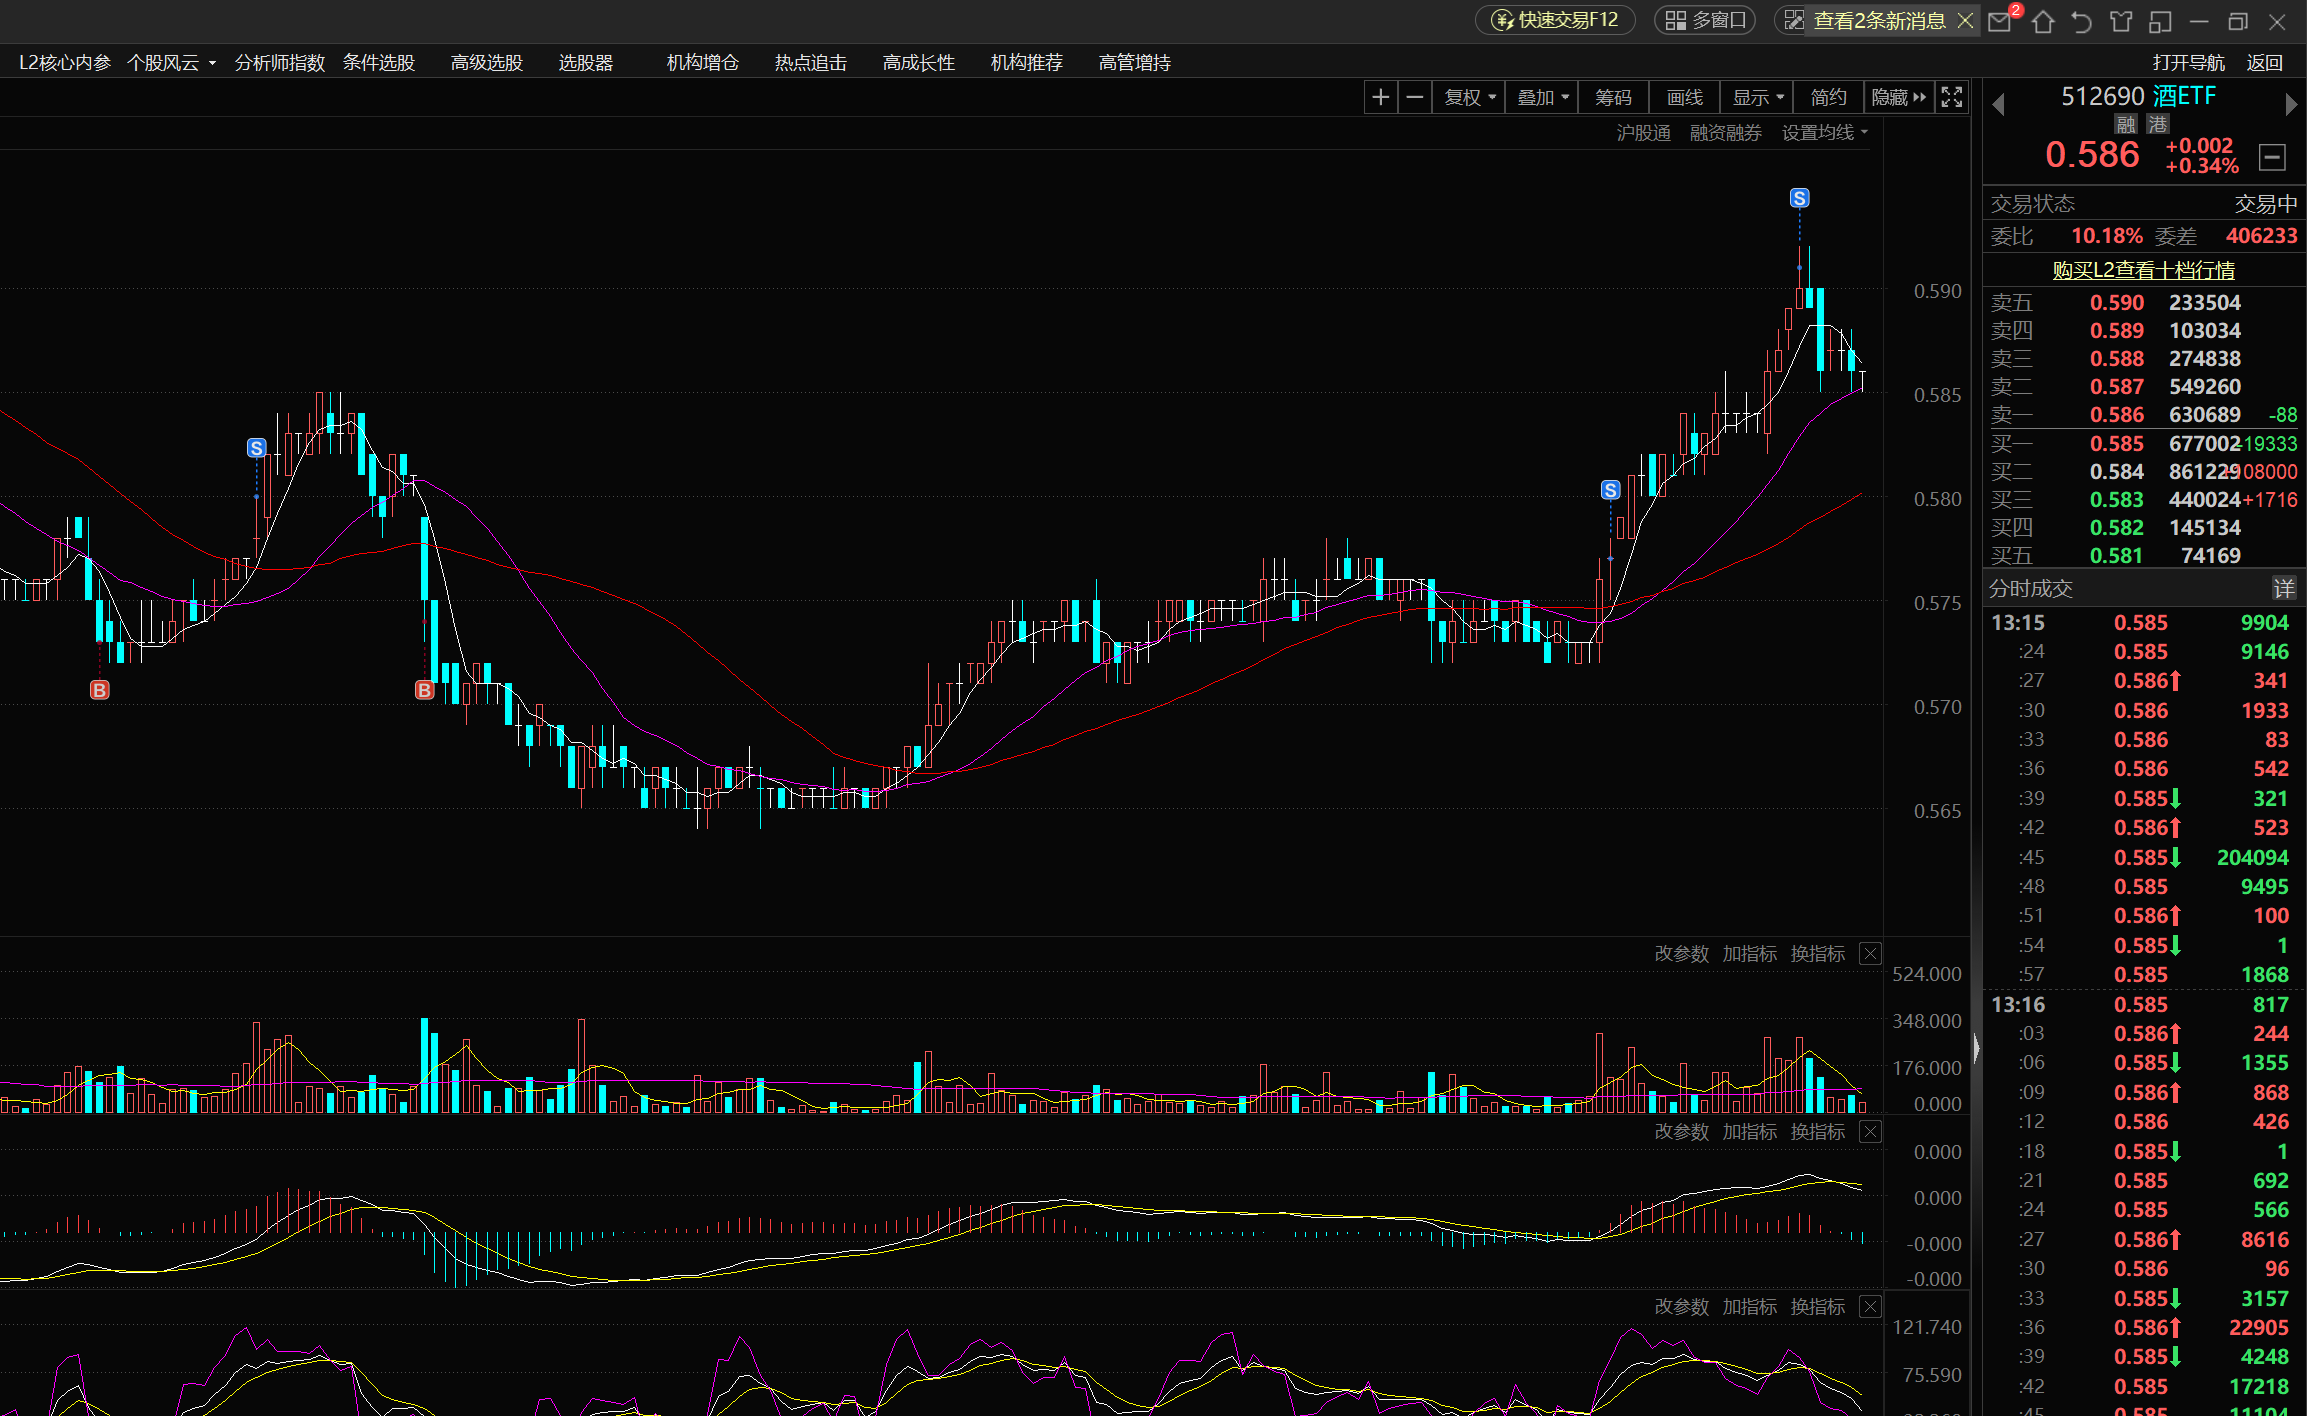Enter fullscreen chart mode icon
This screenshot has width=2307, height=1416.
click(x=1952, y=97)
